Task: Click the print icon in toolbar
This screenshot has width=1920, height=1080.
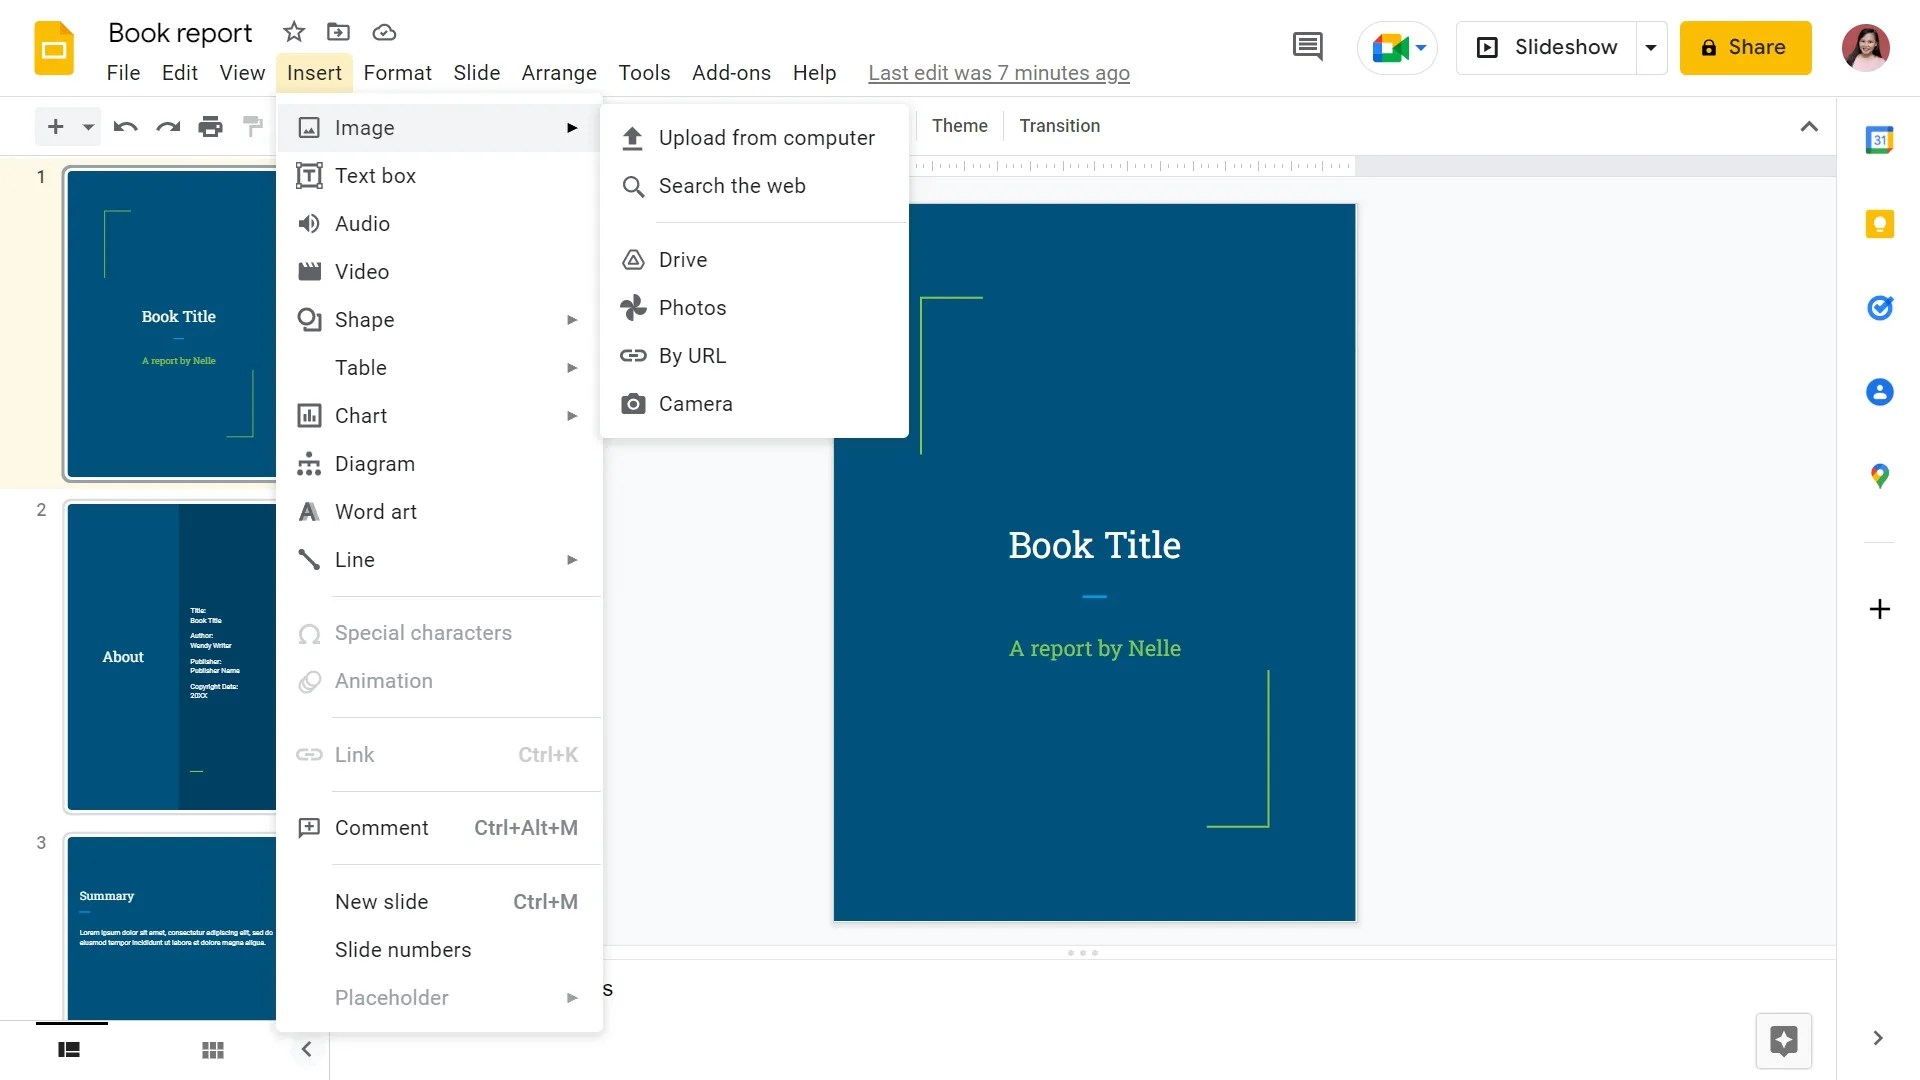Action: coord(210,126)
